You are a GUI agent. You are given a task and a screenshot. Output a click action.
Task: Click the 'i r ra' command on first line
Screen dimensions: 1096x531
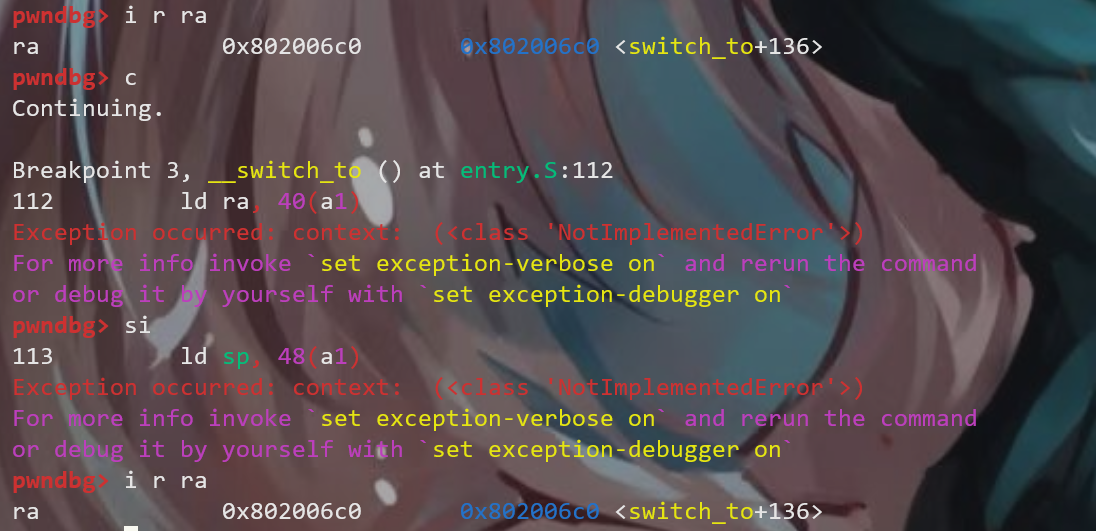coord(166,16)
